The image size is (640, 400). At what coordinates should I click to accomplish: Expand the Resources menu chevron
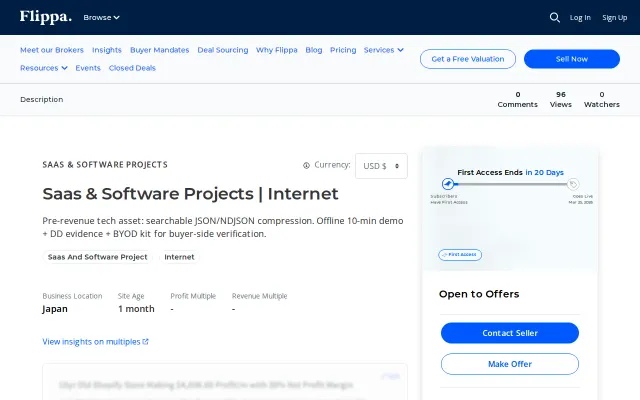click(x=64, y=68)
